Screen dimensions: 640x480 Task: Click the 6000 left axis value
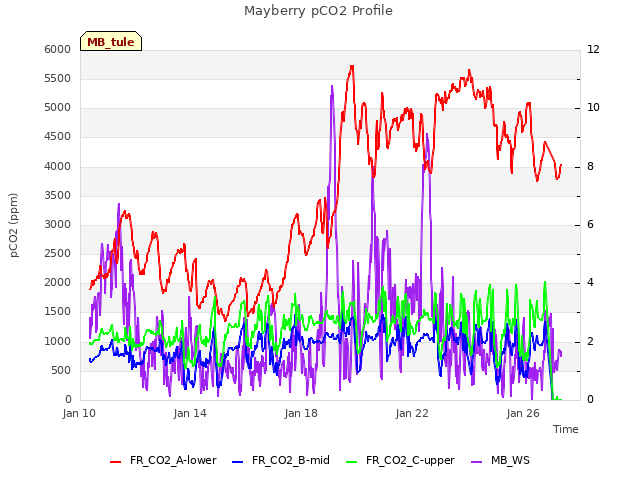pyautogui.click(x=58, y=49)
